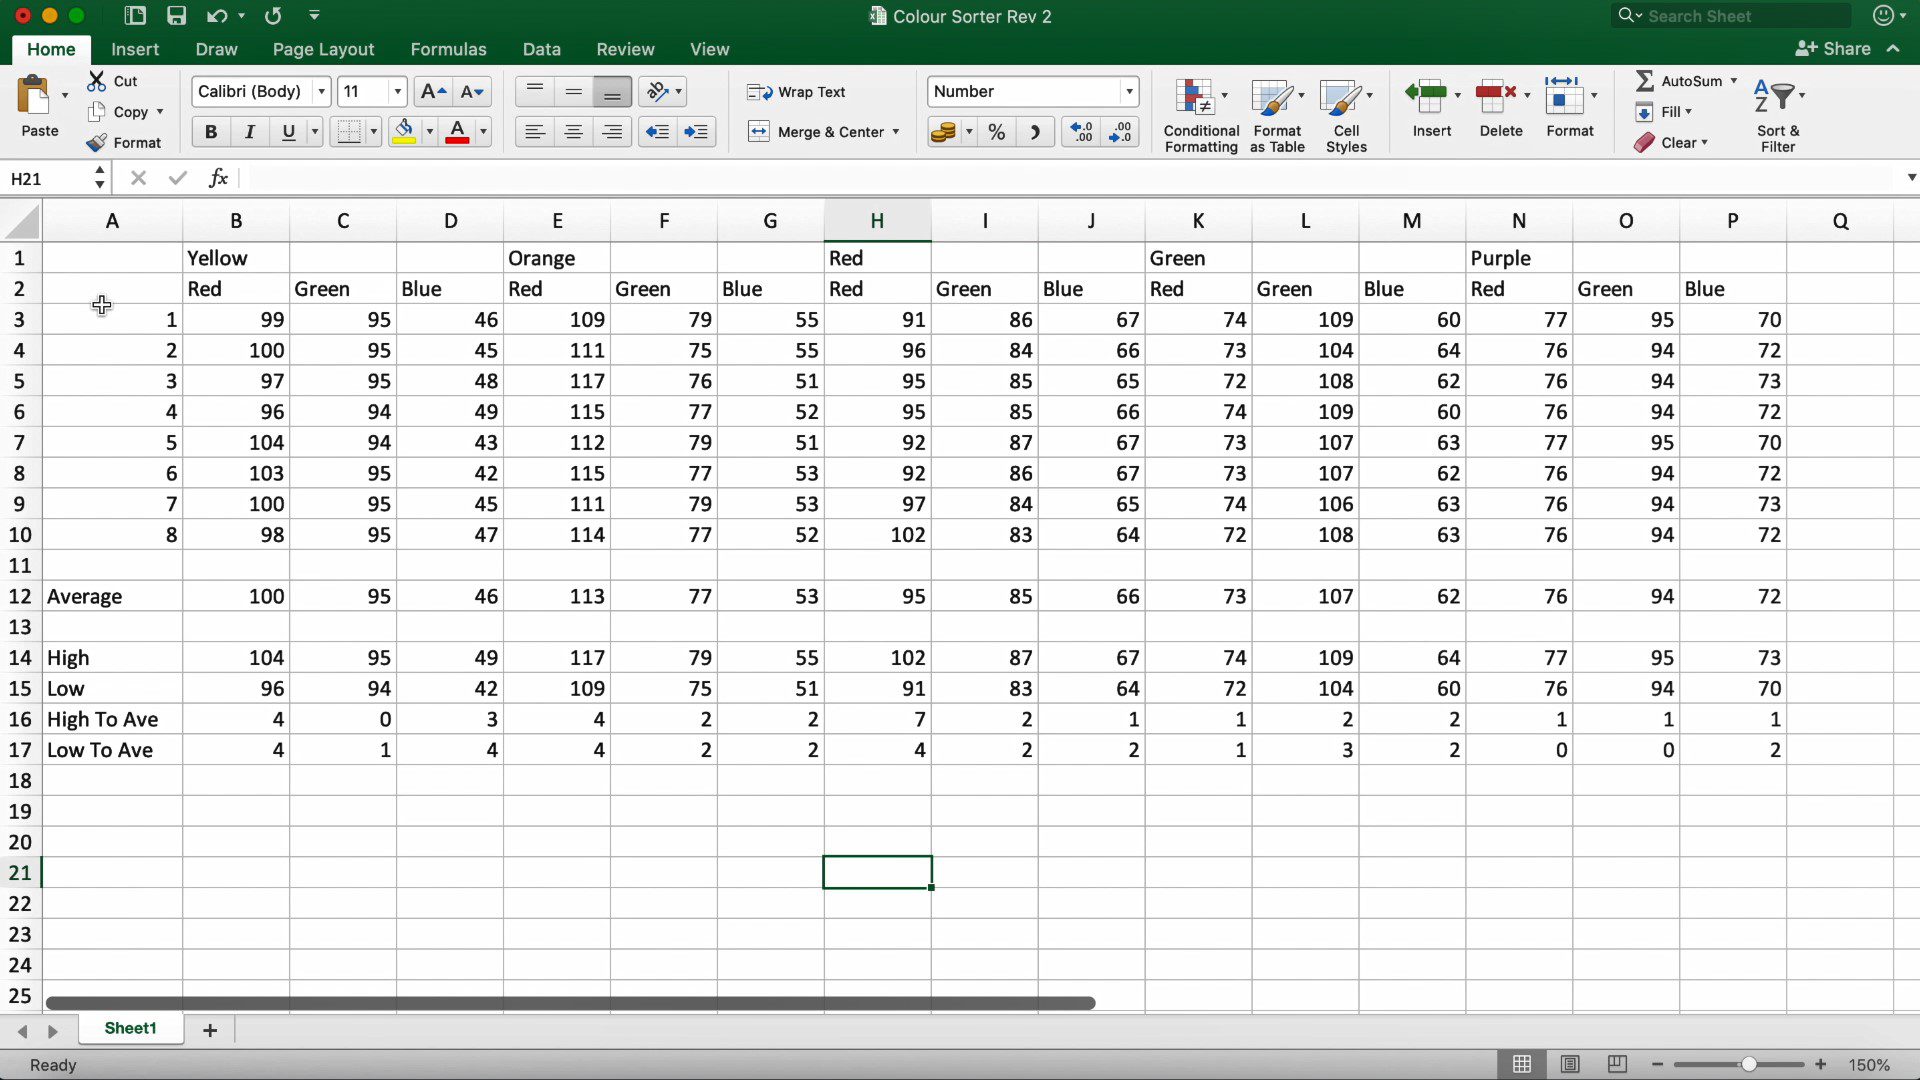Click the Save icon in title bar
The width and height of the screenshot is (1920, 1080).
coord(176,16)
